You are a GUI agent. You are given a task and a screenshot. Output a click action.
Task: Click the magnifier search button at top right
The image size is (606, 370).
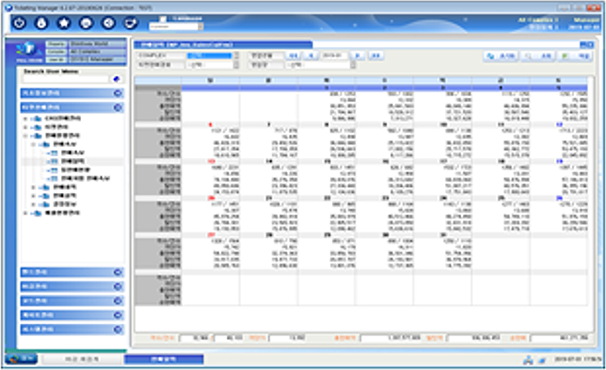coord(539,56)
